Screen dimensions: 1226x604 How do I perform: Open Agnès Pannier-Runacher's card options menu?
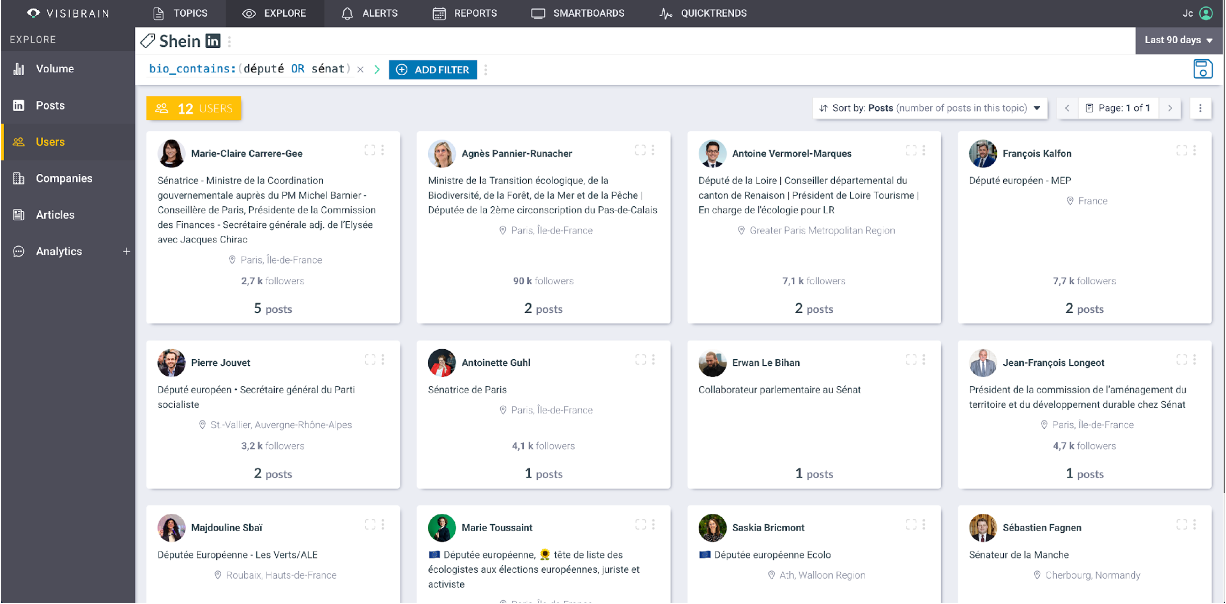point(653,150)
